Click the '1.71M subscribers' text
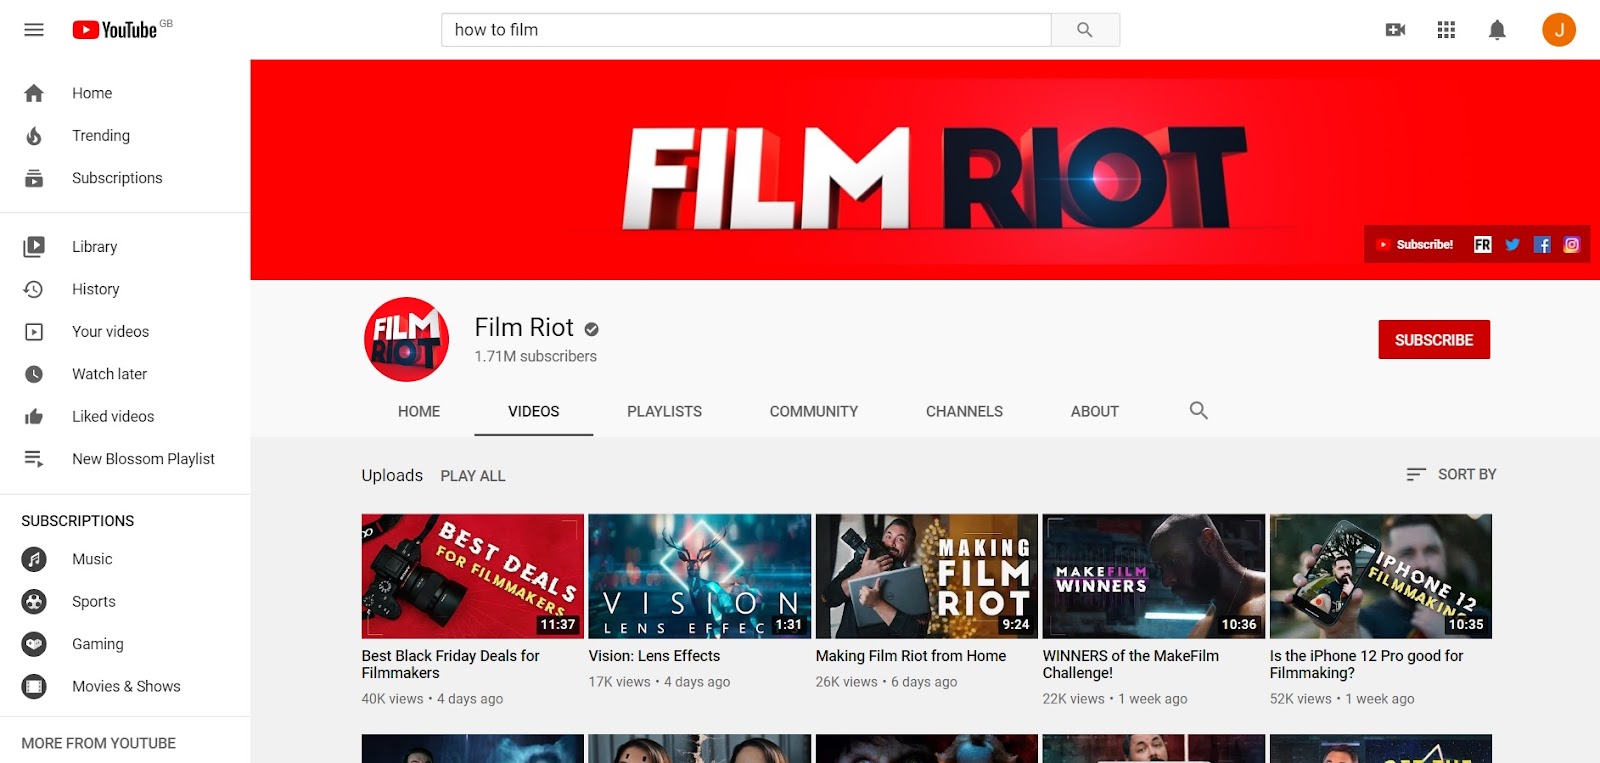 tap(535, 357)
